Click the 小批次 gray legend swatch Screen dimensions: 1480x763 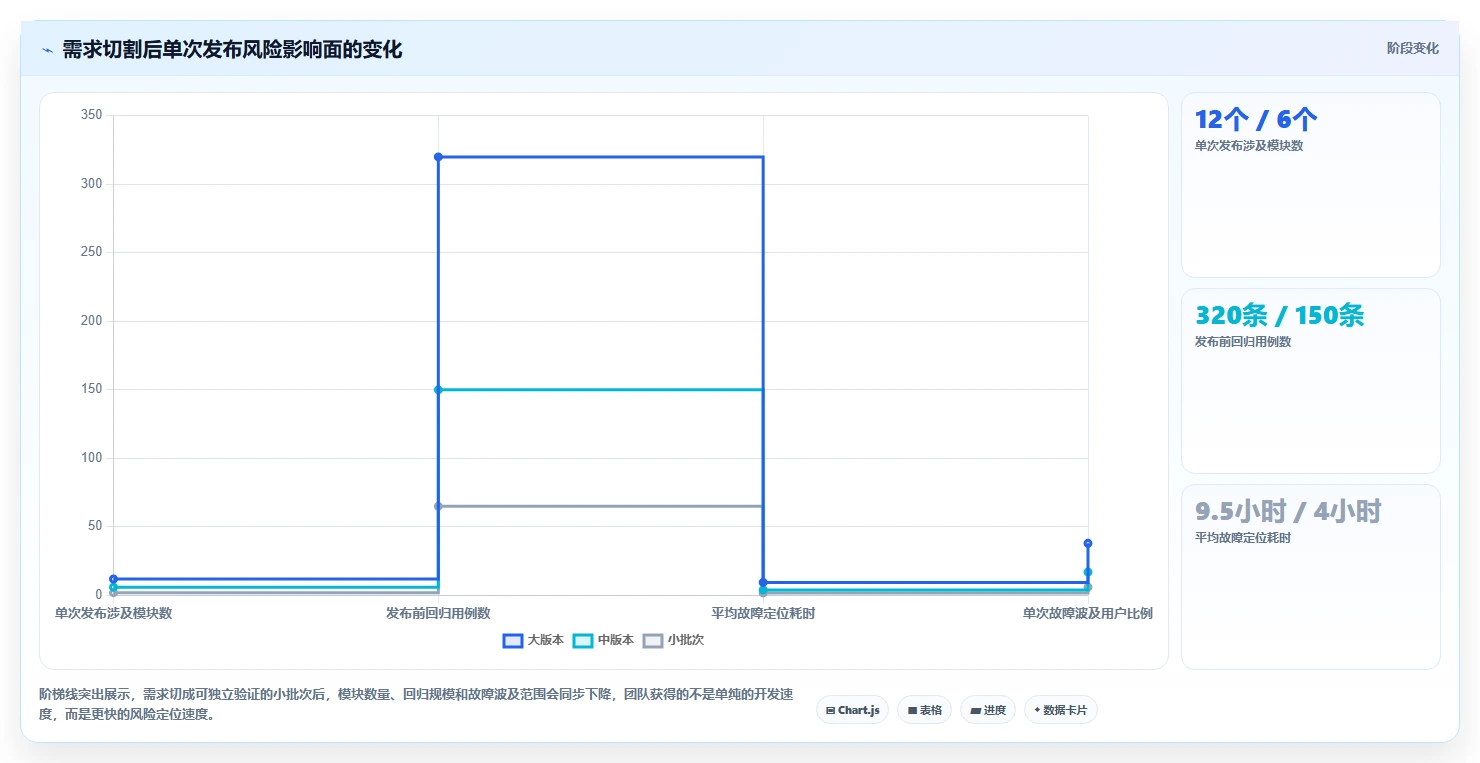[652, 641]
